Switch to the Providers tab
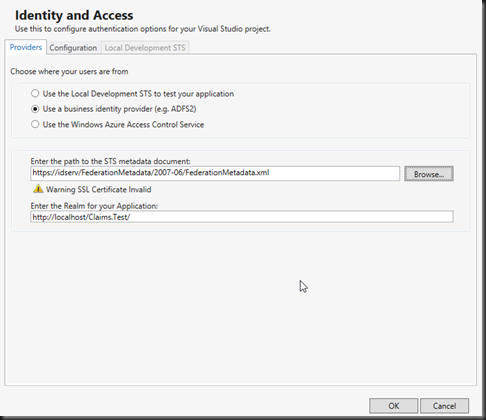This screenshot has height=420, width=486. point(26,47)
